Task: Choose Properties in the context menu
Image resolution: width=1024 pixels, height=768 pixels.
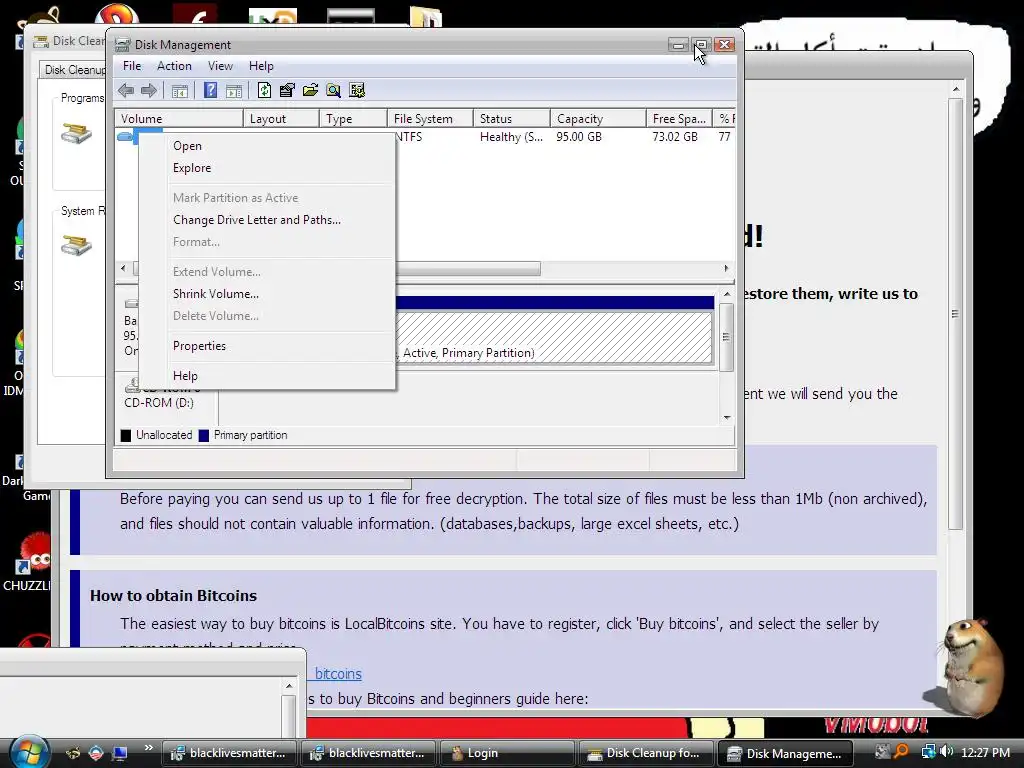Action: [x=267, y=346]
